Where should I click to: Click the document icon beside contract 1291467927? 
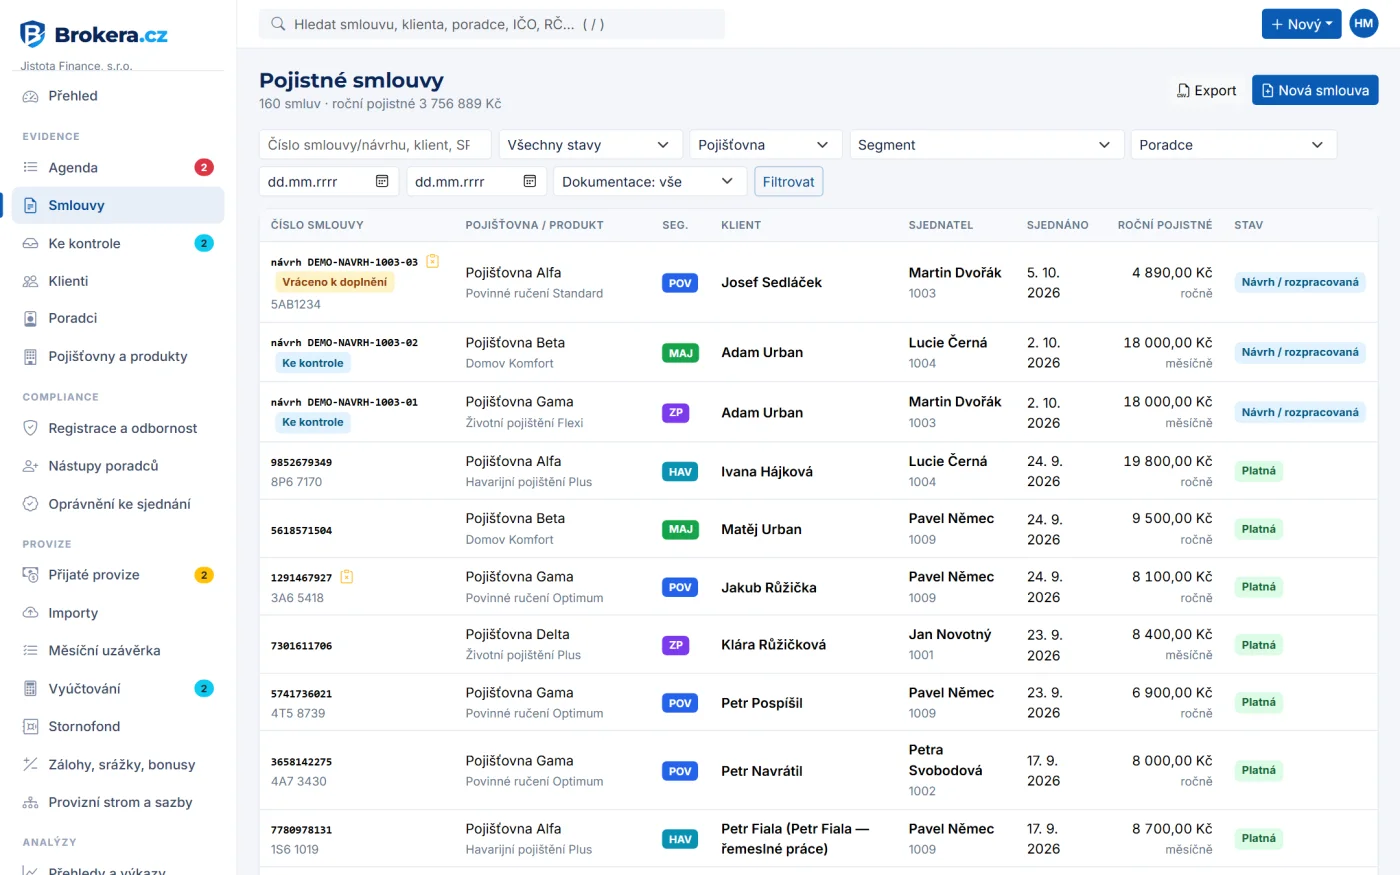point(347,577)
